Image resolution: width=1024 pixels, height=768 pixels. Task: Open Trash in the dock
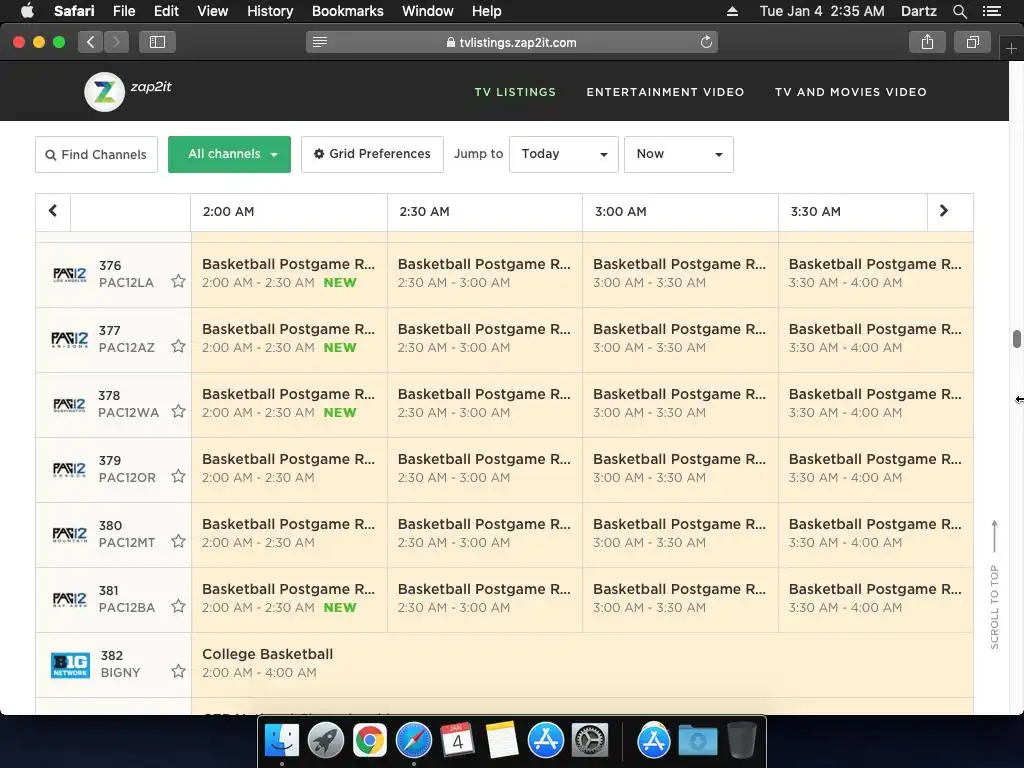point(741,741)
